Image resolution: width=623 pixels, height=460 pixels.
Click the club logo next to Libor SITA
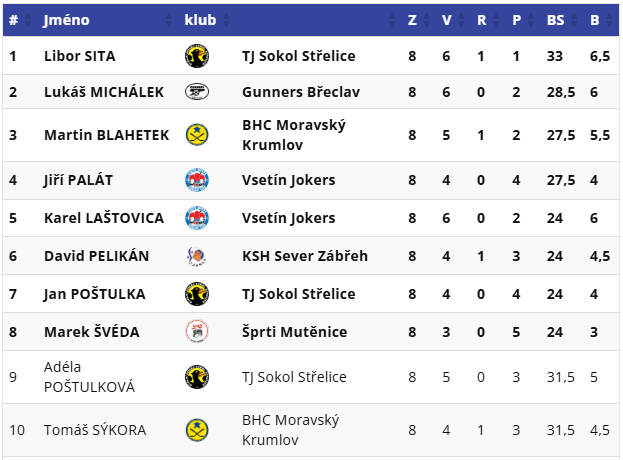pyautogui.click(x=197, y=56)
